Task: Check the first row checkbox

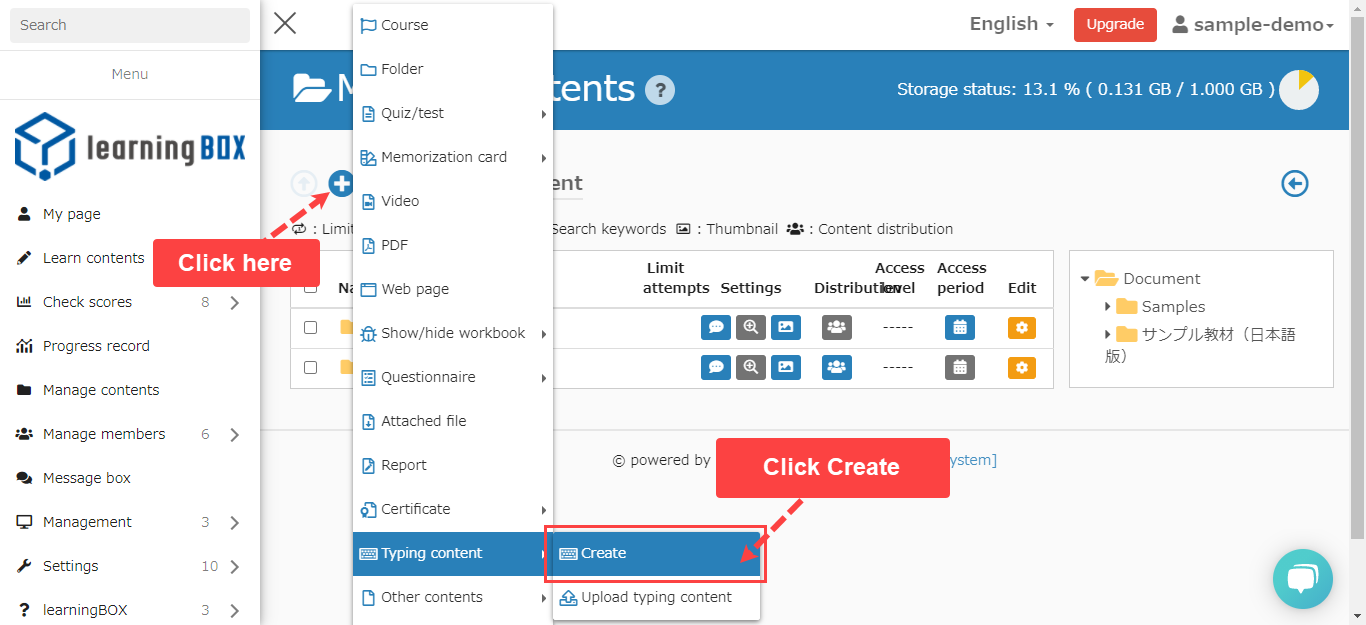Action: (311, 327)
